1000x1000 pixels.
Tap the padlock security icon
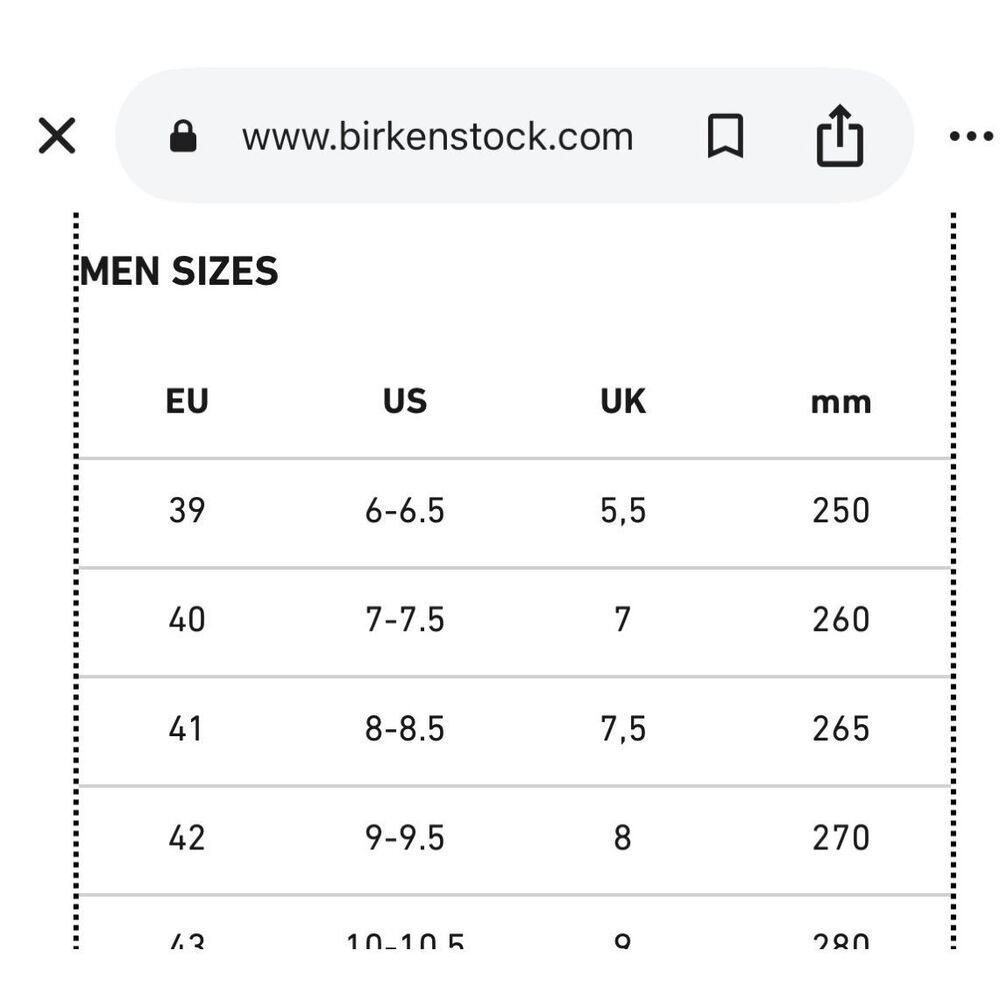pyautogui.click(x=183, y=136)
